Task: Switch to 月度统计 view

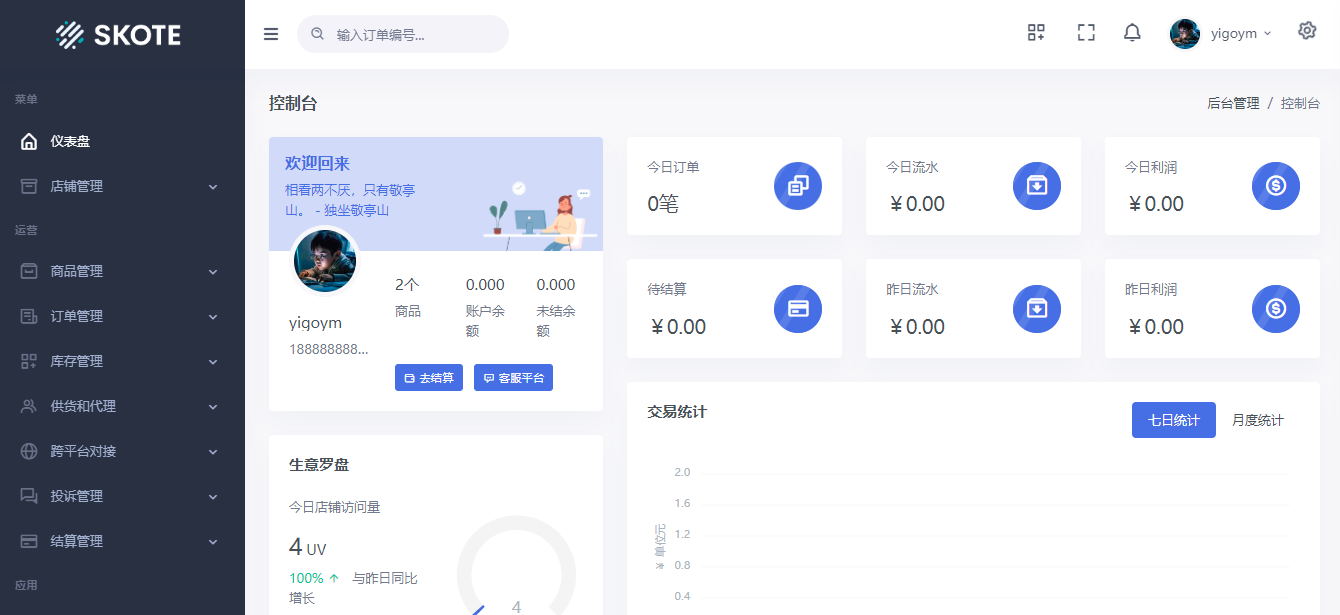Action: point(1257,420)
